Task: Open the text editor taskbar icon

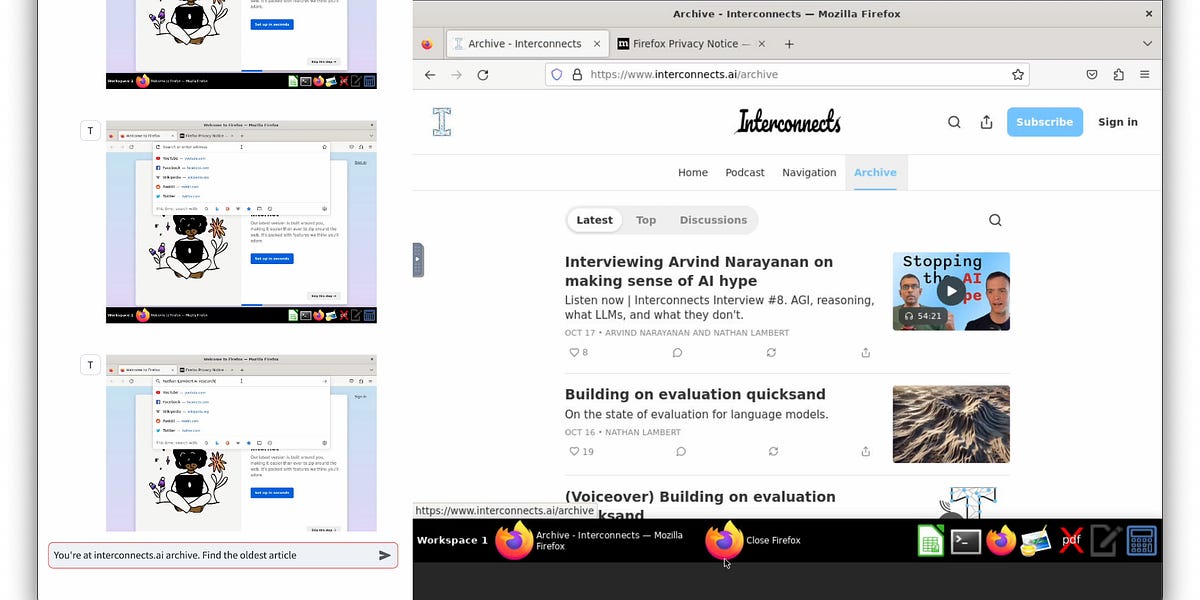Action: 1106,540
